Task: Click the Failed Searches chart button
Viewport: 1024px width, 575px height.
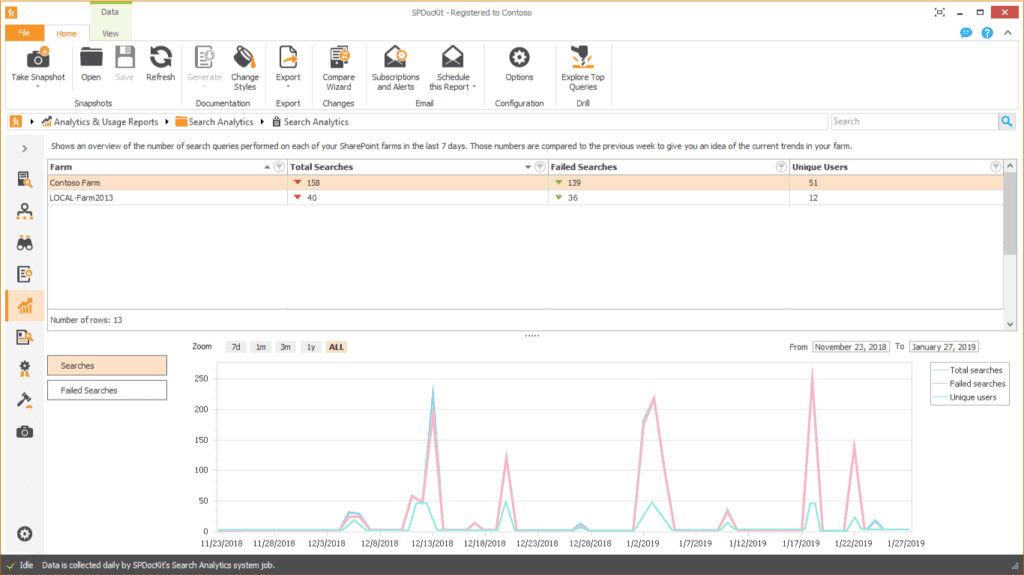Action: [107, 390]
